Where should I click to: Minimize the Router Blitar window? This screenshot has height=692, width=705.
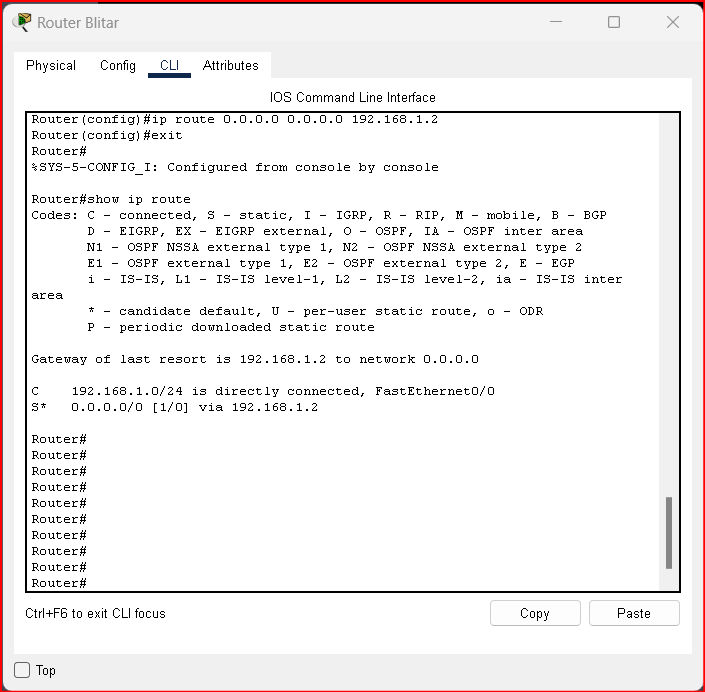556,22
